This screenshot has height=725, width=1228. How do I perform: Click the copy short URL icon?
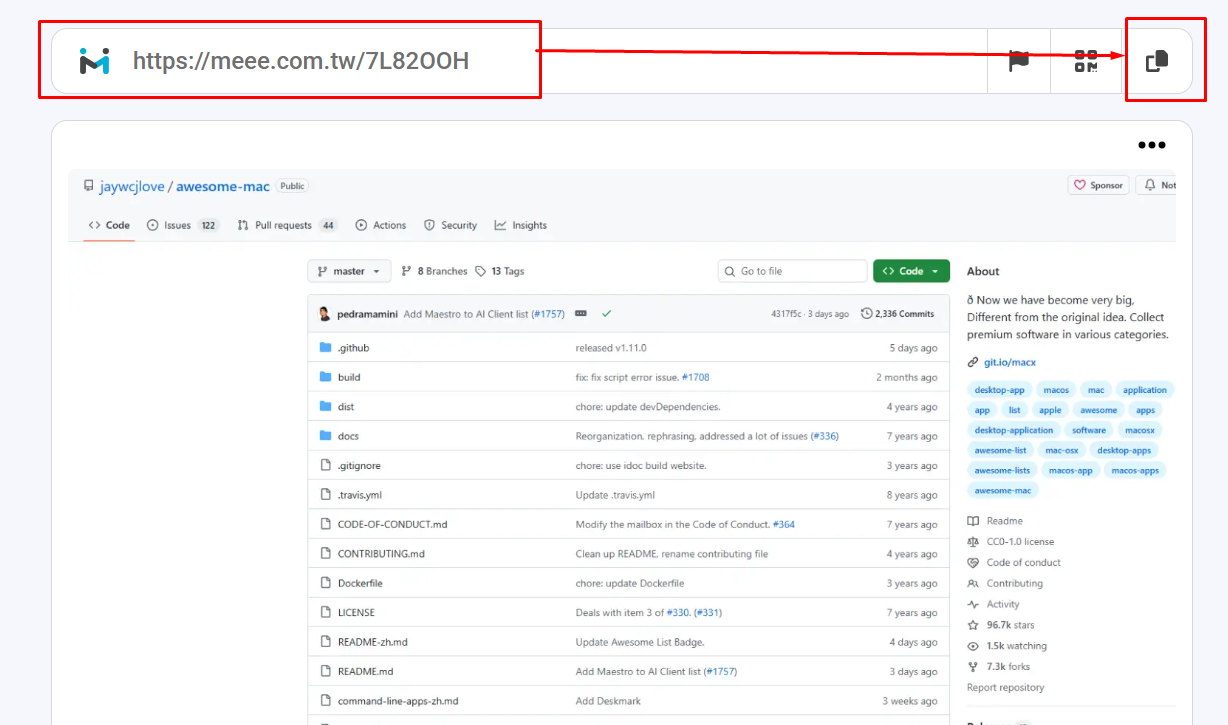(x=1157, y=61)
